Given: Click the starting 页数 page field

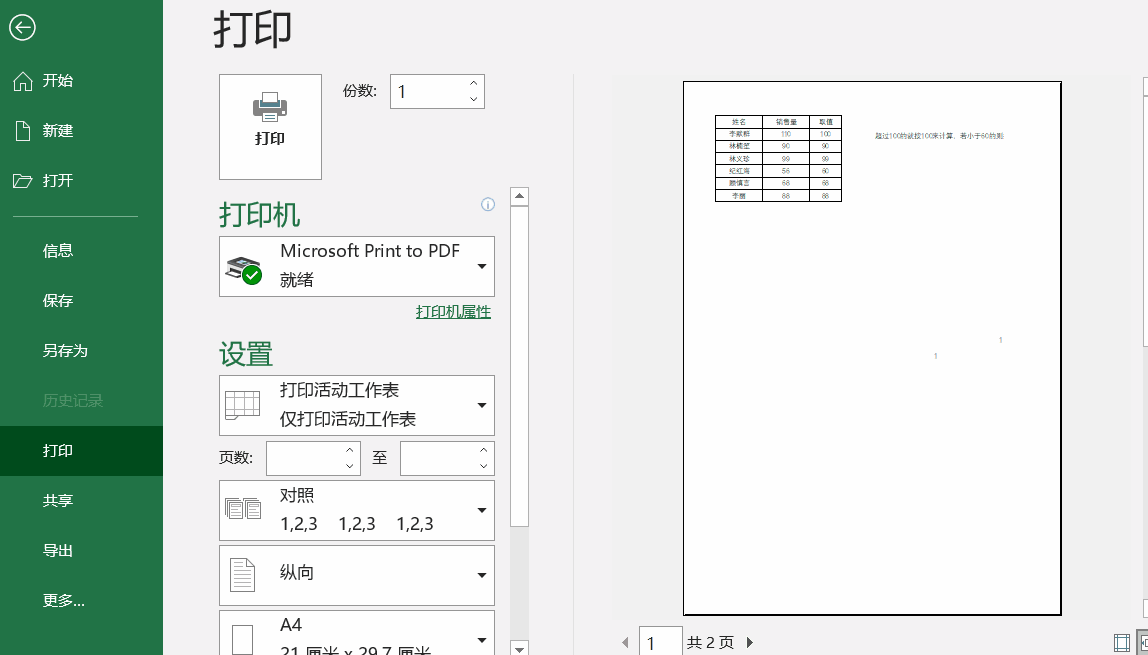Looking at the screenshot, I should pos(305,458).
